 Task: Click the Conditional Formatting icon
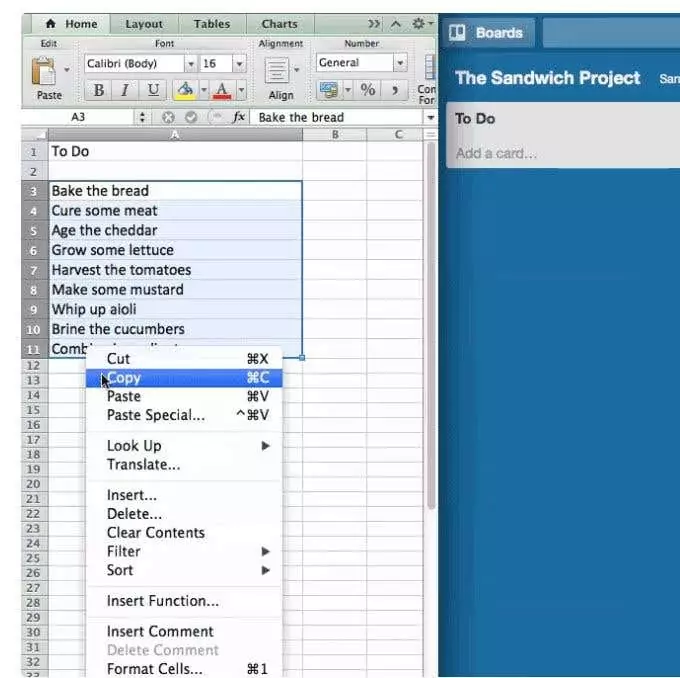pyautogui.click(x=429, y=68)
